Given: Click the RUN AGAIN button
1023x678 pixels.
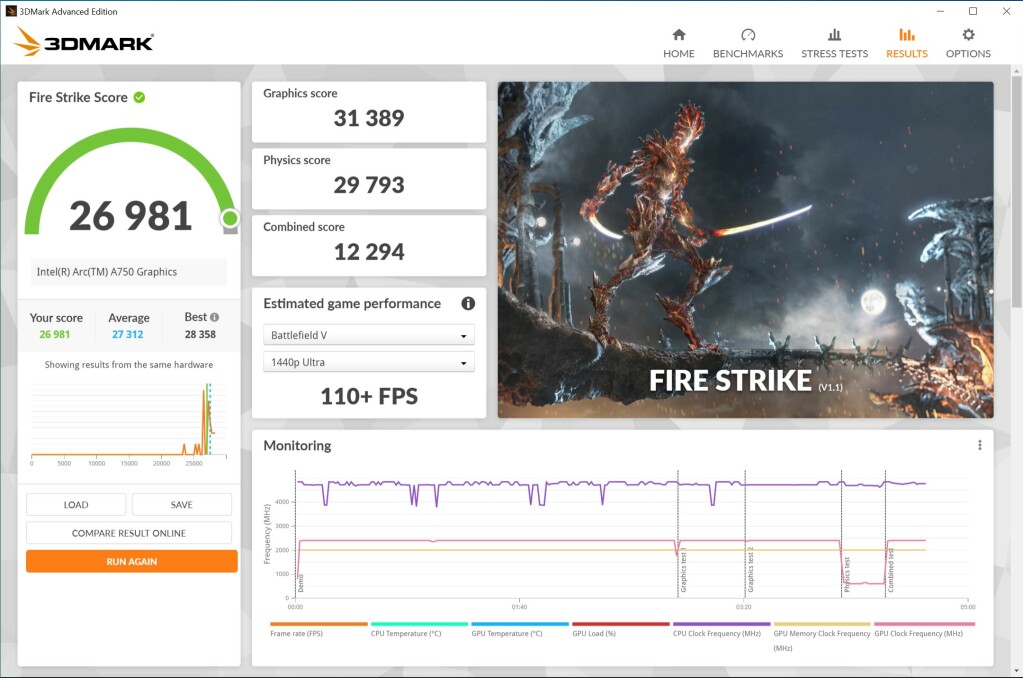Looking at the screenshot, I should pos(130,561).
